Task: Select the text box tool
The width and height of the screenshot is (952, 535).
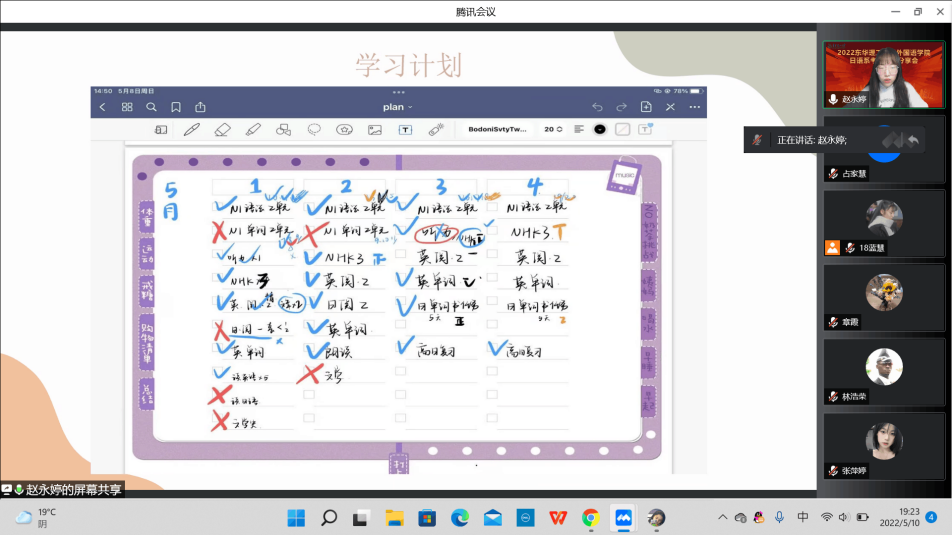Action: pyautogui.click(x=405, y=129)
